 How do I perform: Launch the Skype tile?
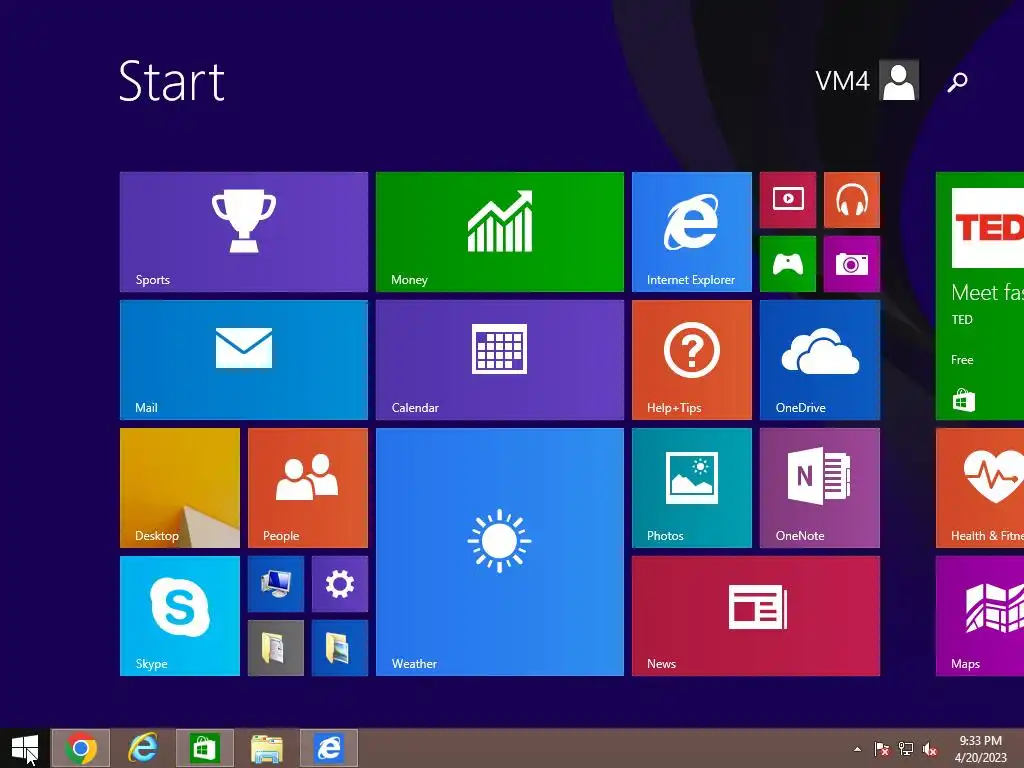(x=180, y=616)
